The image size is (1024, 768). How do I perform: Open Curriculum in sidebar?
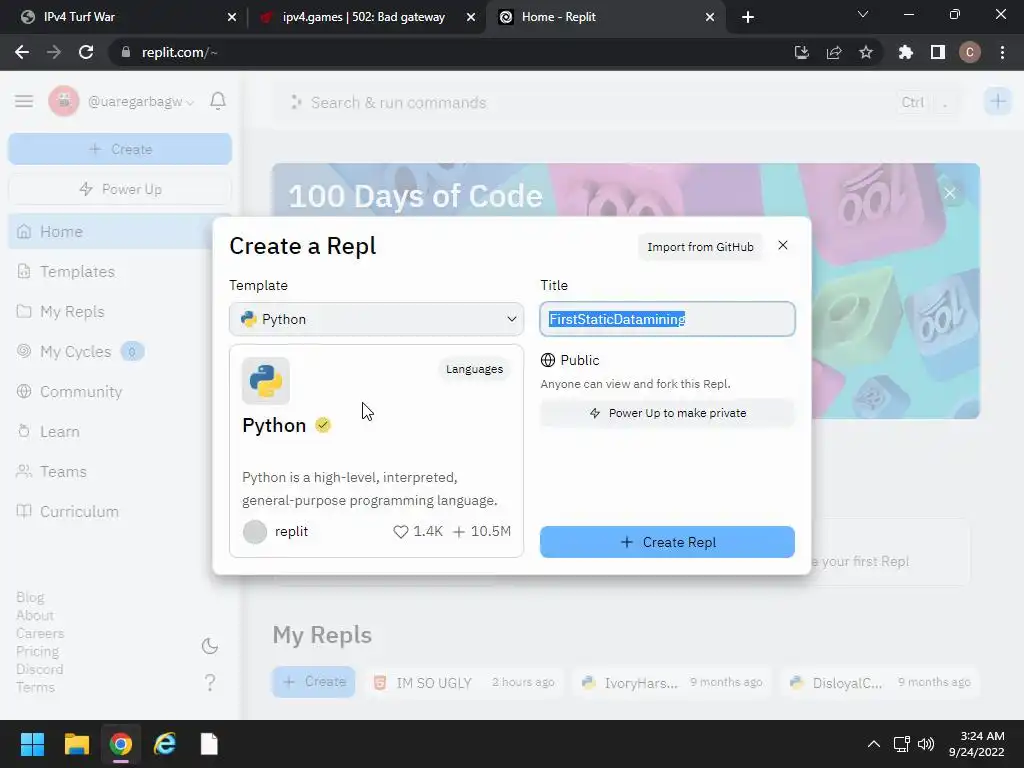point(120,512)
